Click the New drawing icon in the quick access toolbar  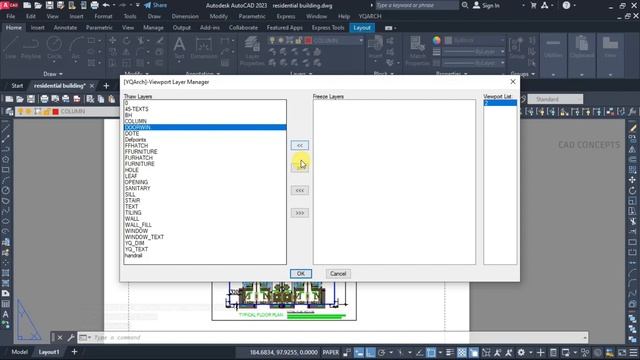(27, 5)
